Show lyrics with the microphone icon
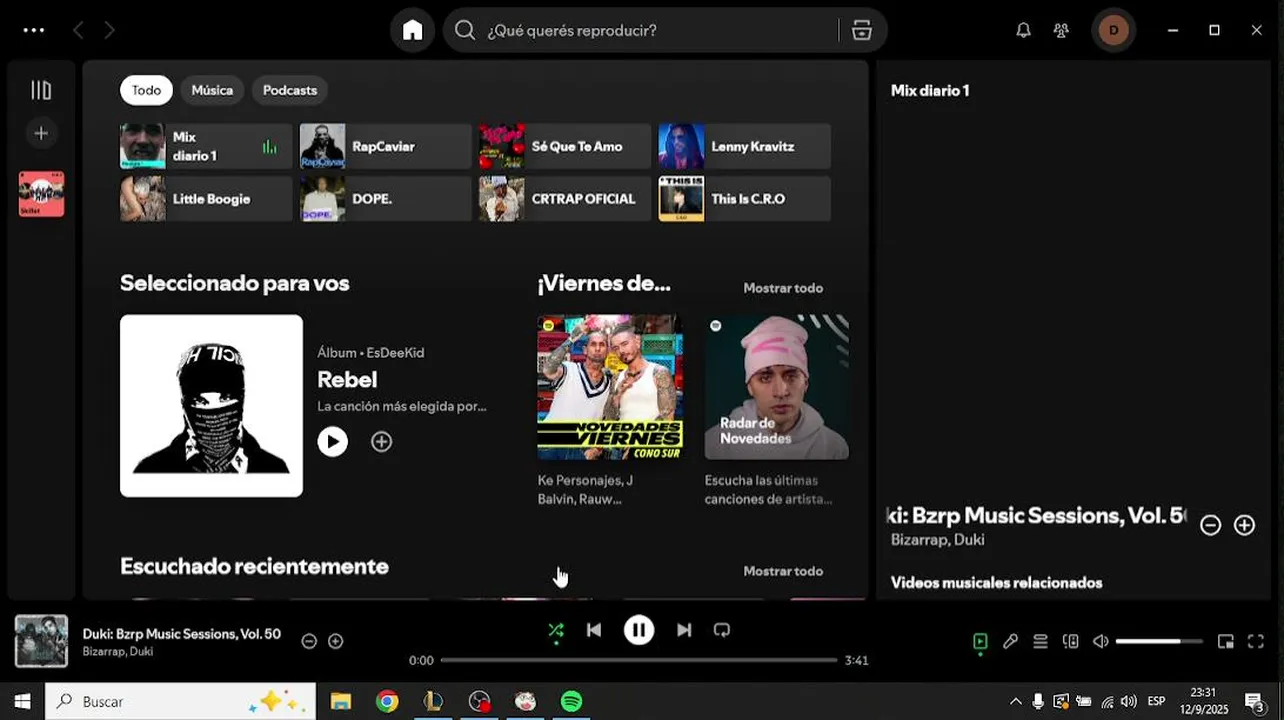1284x720 pixels. pyautogui.click(x=1010, y=641)
